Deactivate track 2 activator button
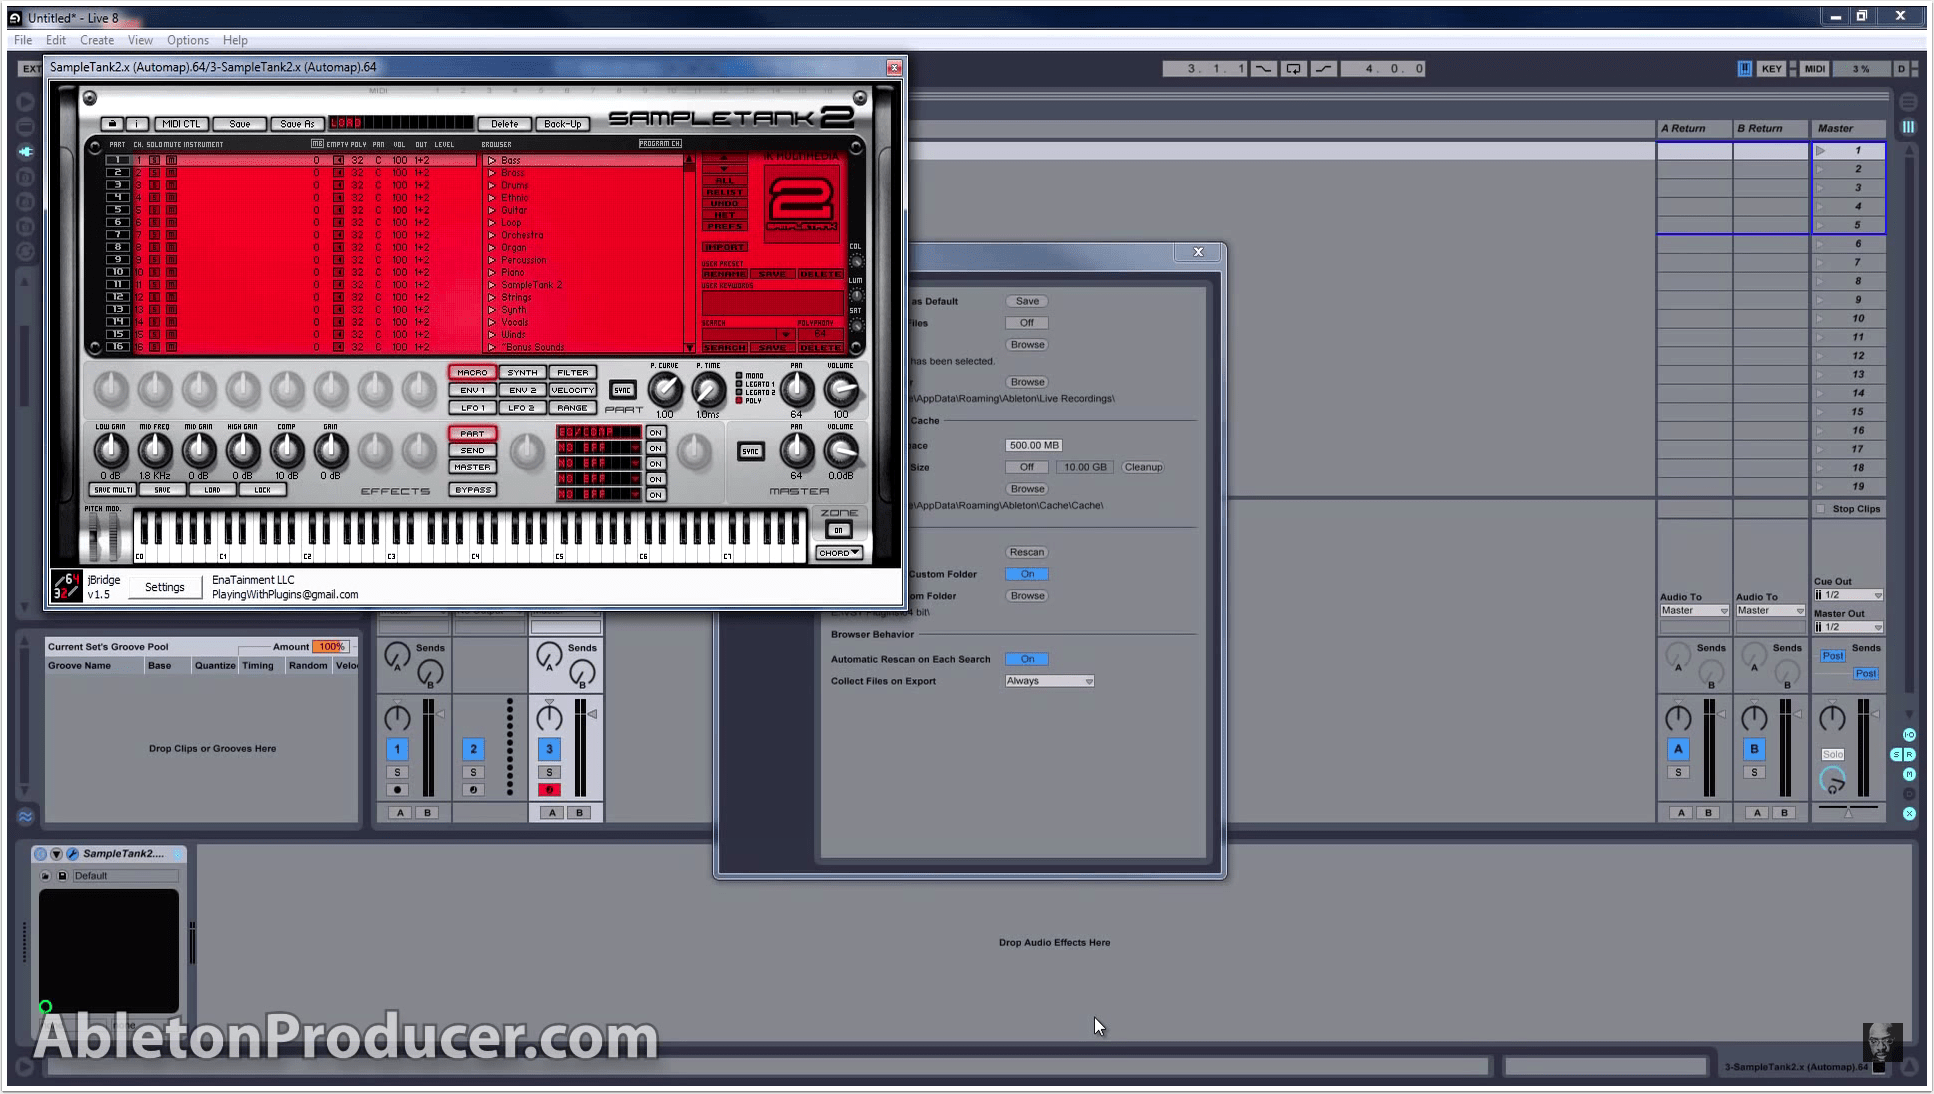 click(x=473, y=749)
